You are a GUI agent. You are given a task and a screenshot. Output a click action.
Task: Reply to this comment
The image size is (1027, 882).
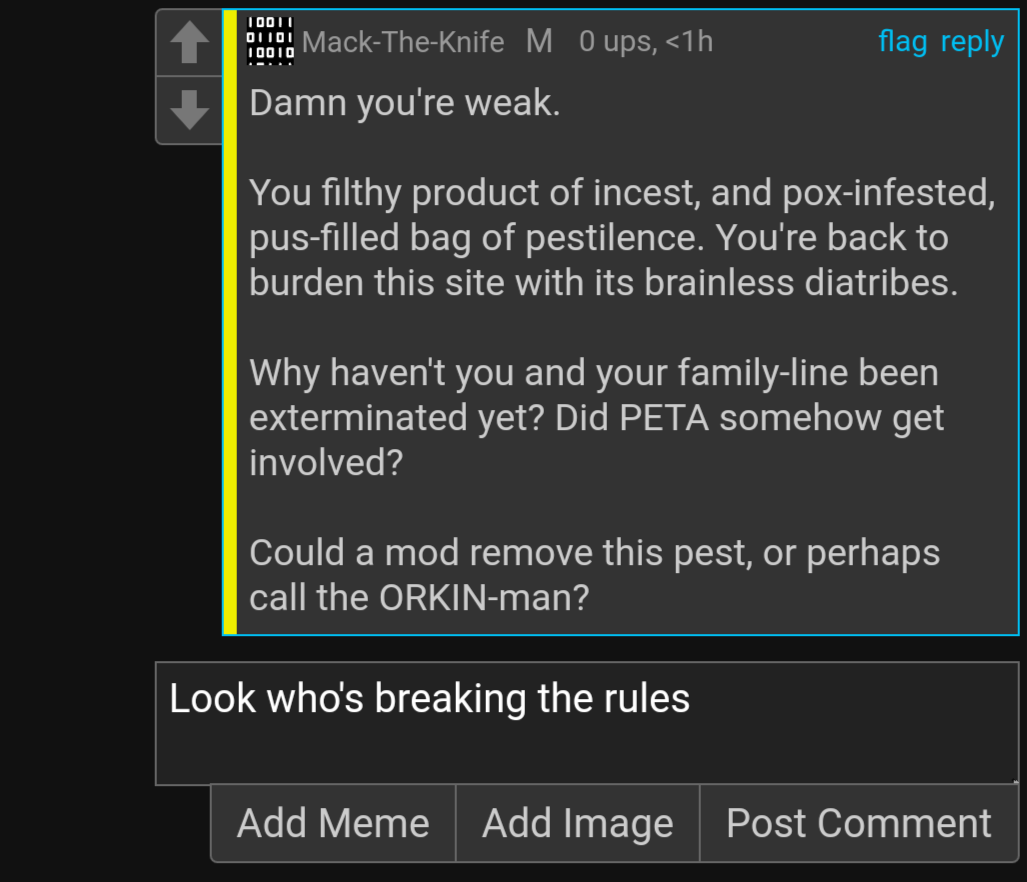(x=972, y=42)
